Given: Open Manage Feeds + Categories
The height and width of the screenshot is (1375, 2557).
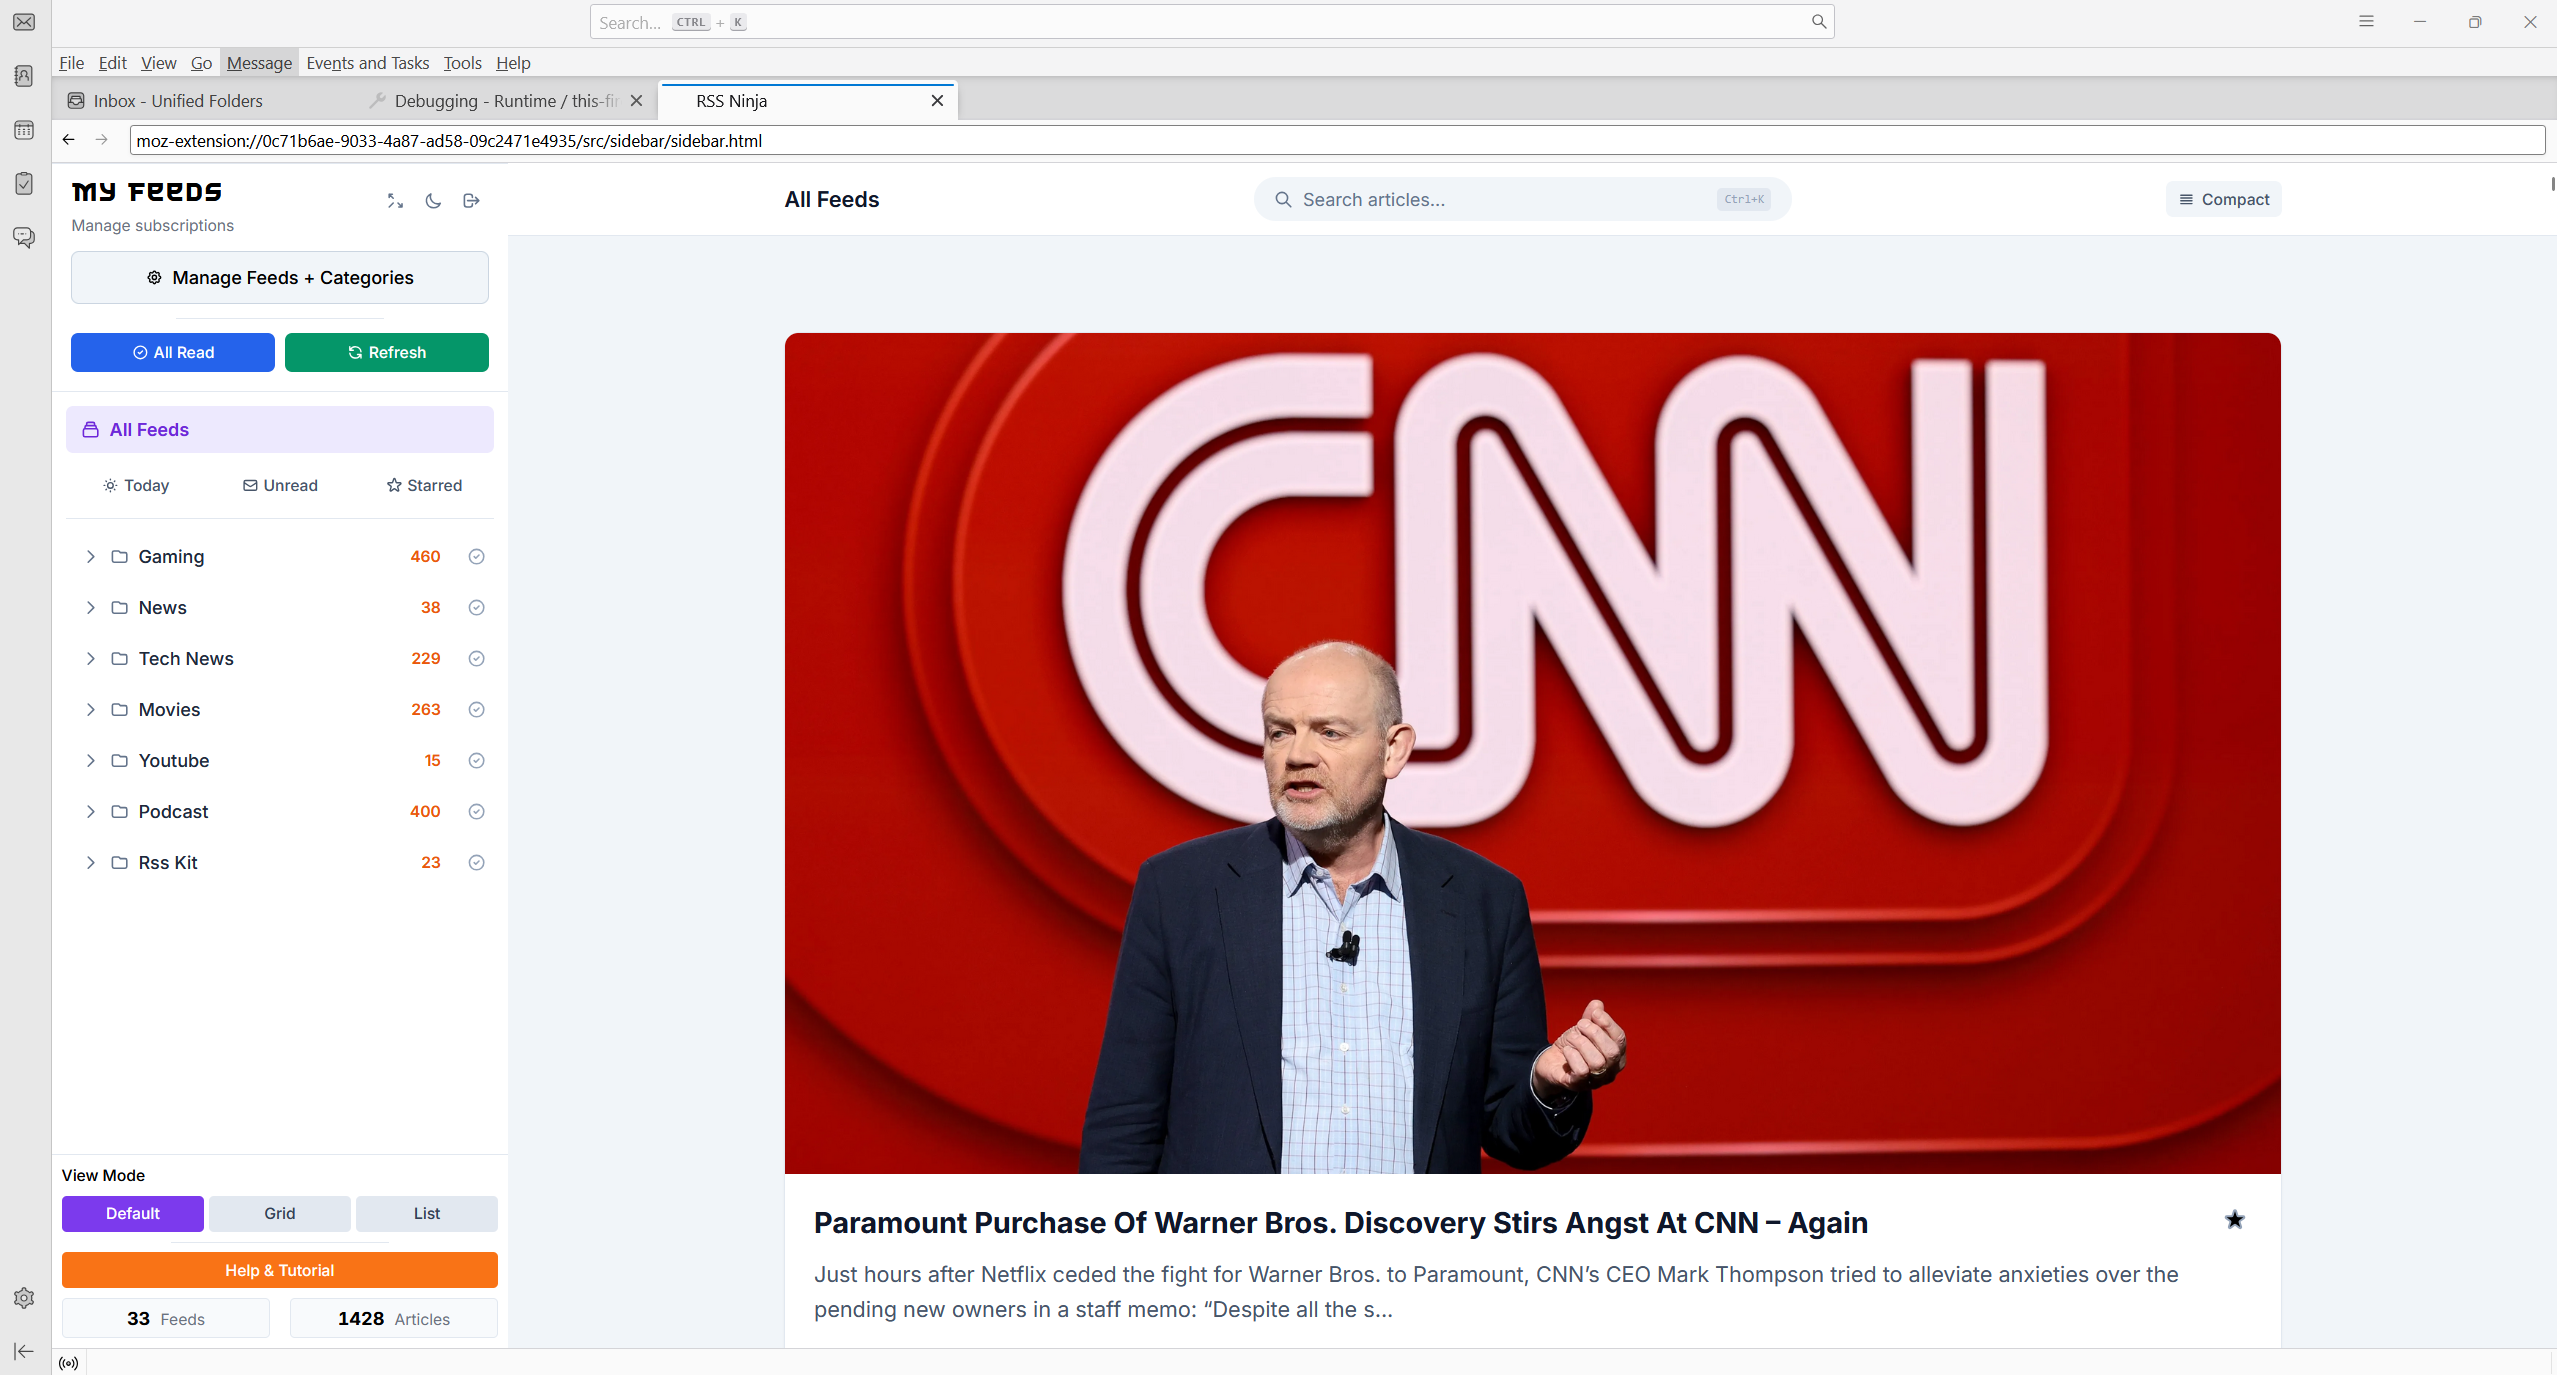Looking at the screenshot, I should pos(279,278).
